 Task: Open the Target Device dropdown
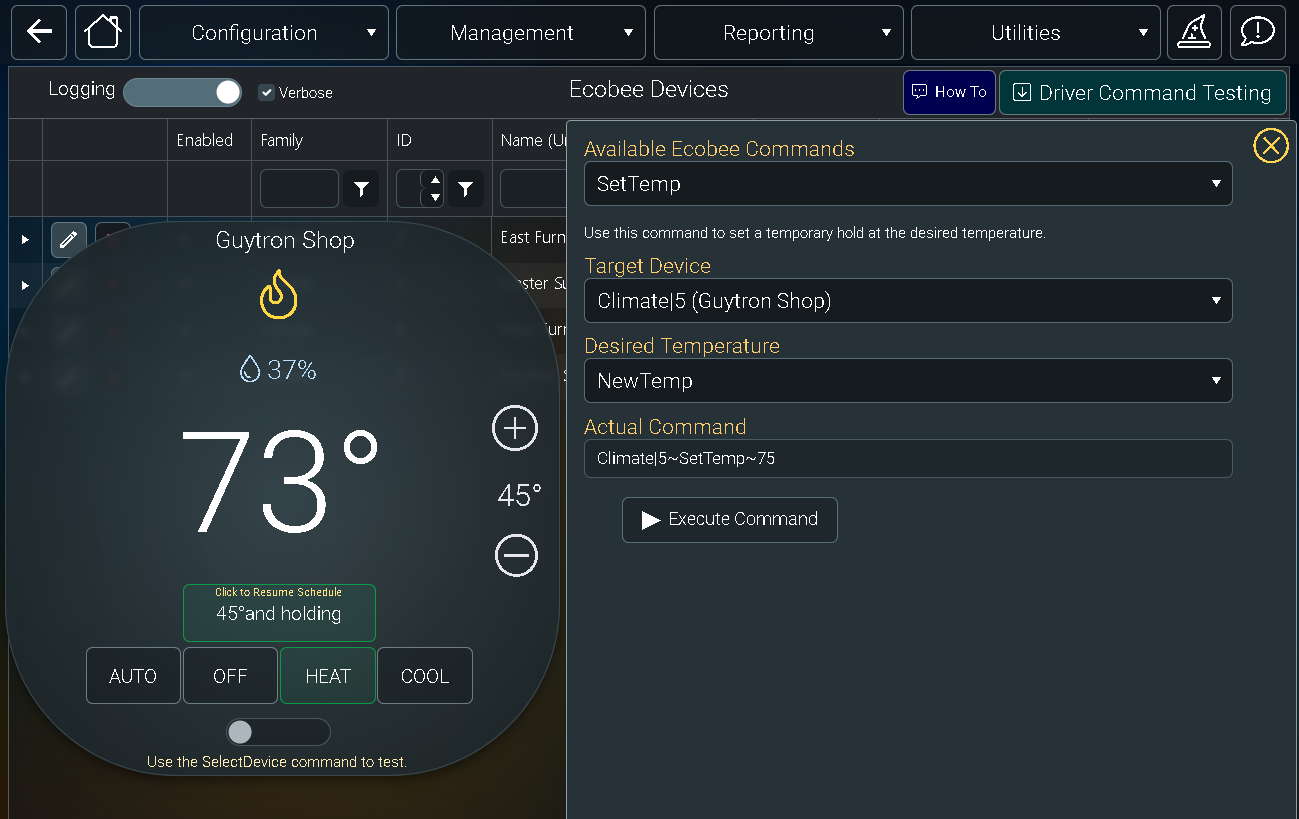908,300
